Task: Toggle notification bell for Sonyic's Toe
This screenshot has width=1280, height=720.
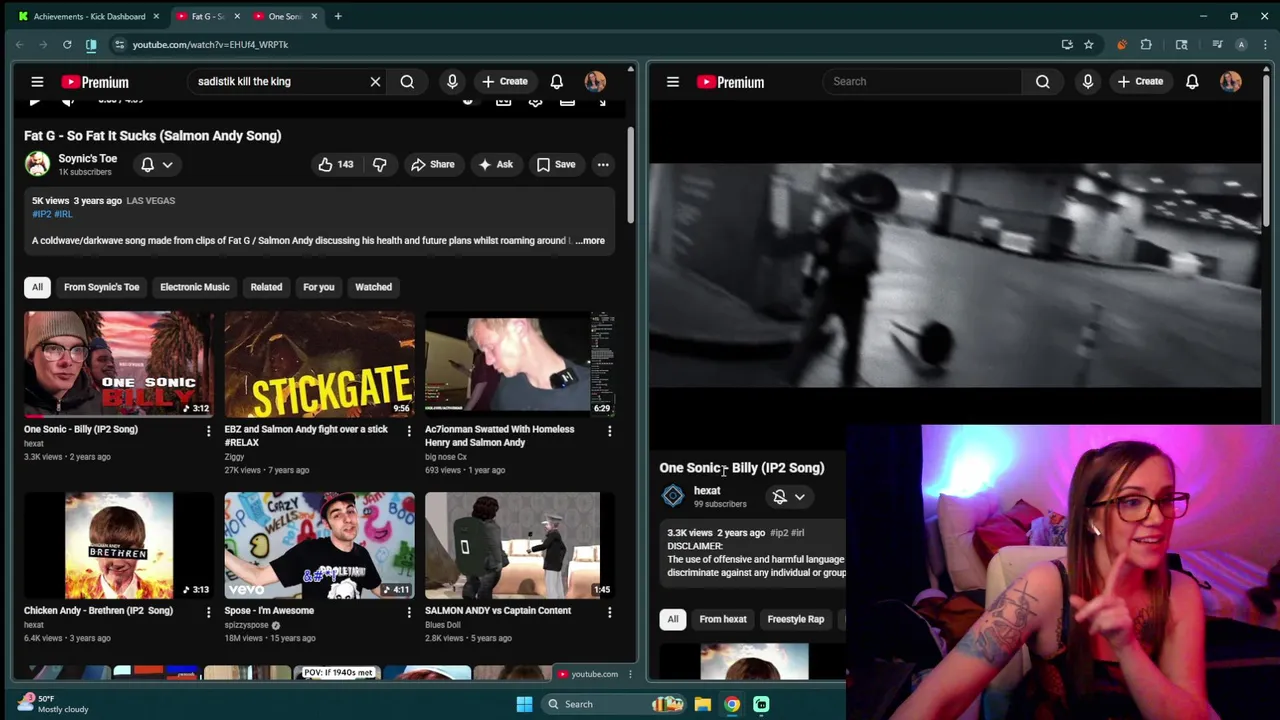Action: click(147, 164)
